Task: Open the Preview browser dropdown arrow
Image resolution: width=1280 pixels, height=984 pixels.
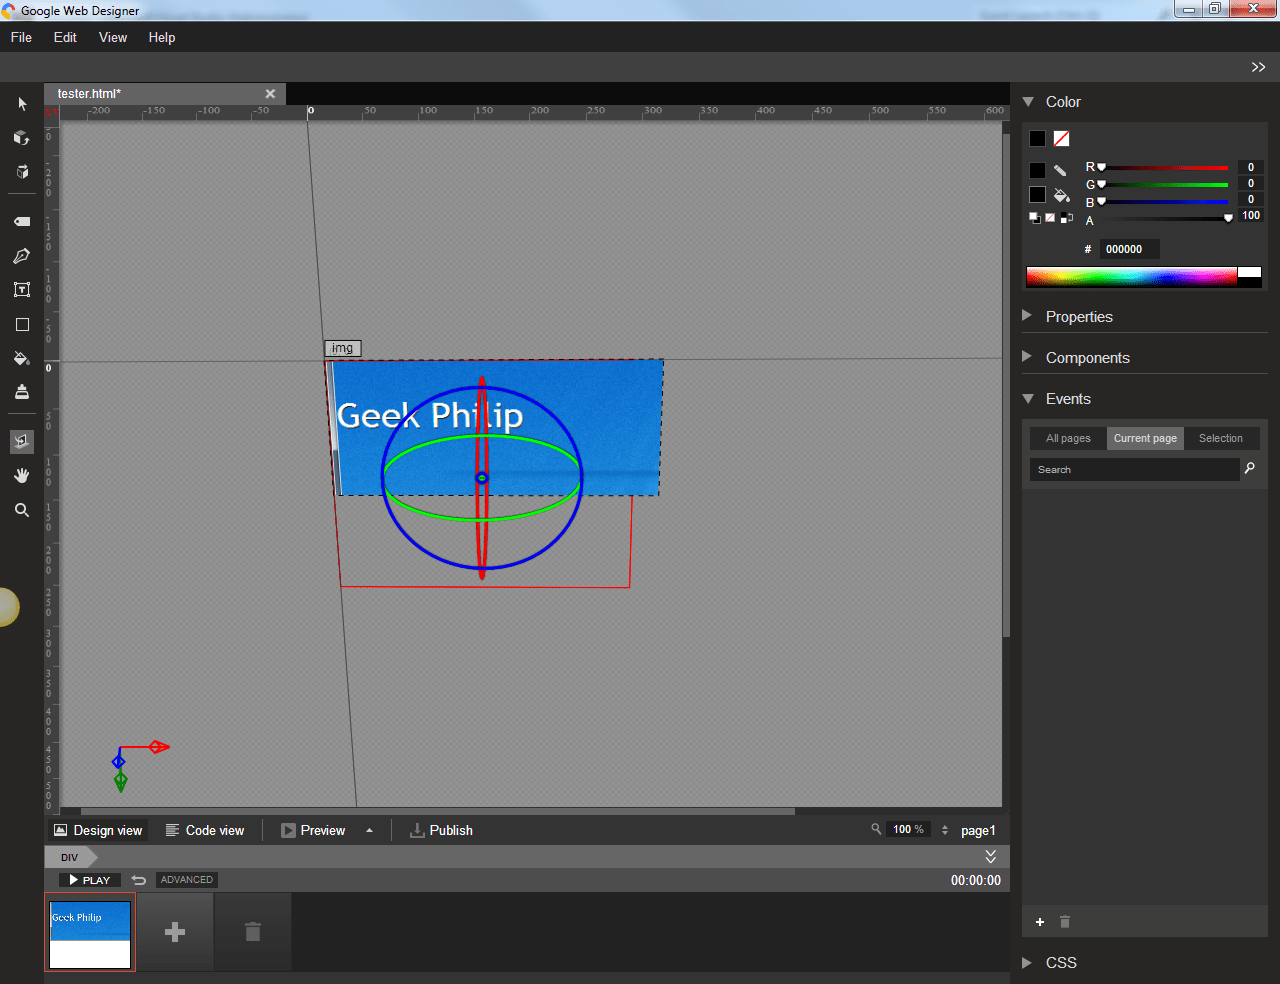Action: tap(369, 830)
